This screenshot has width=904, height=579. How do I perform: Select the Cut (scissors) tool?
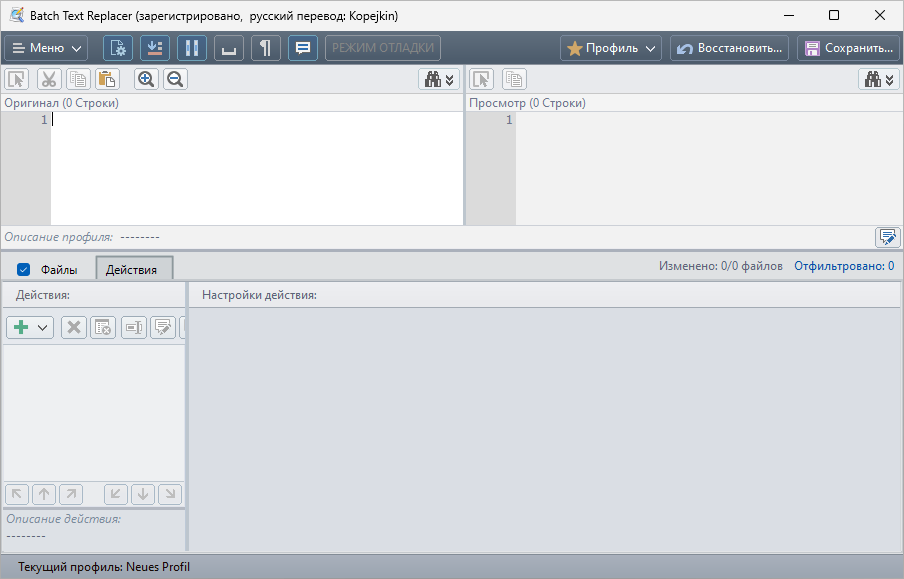47,79
